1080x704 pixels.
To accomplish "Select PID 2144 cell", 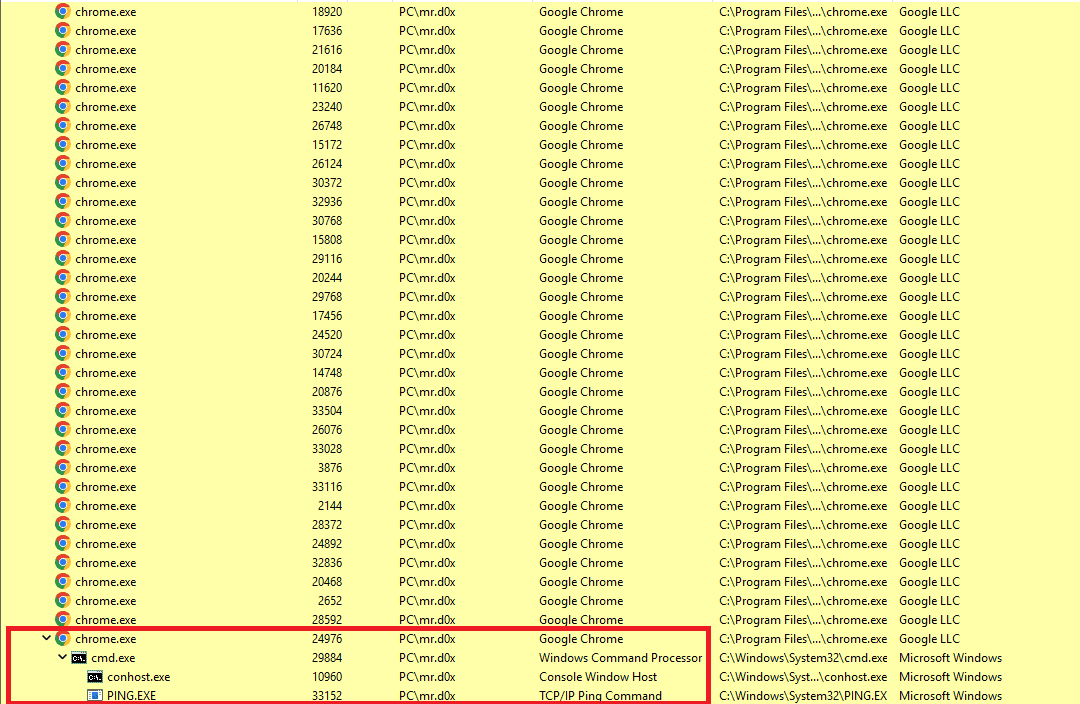I will pos(330,506).
